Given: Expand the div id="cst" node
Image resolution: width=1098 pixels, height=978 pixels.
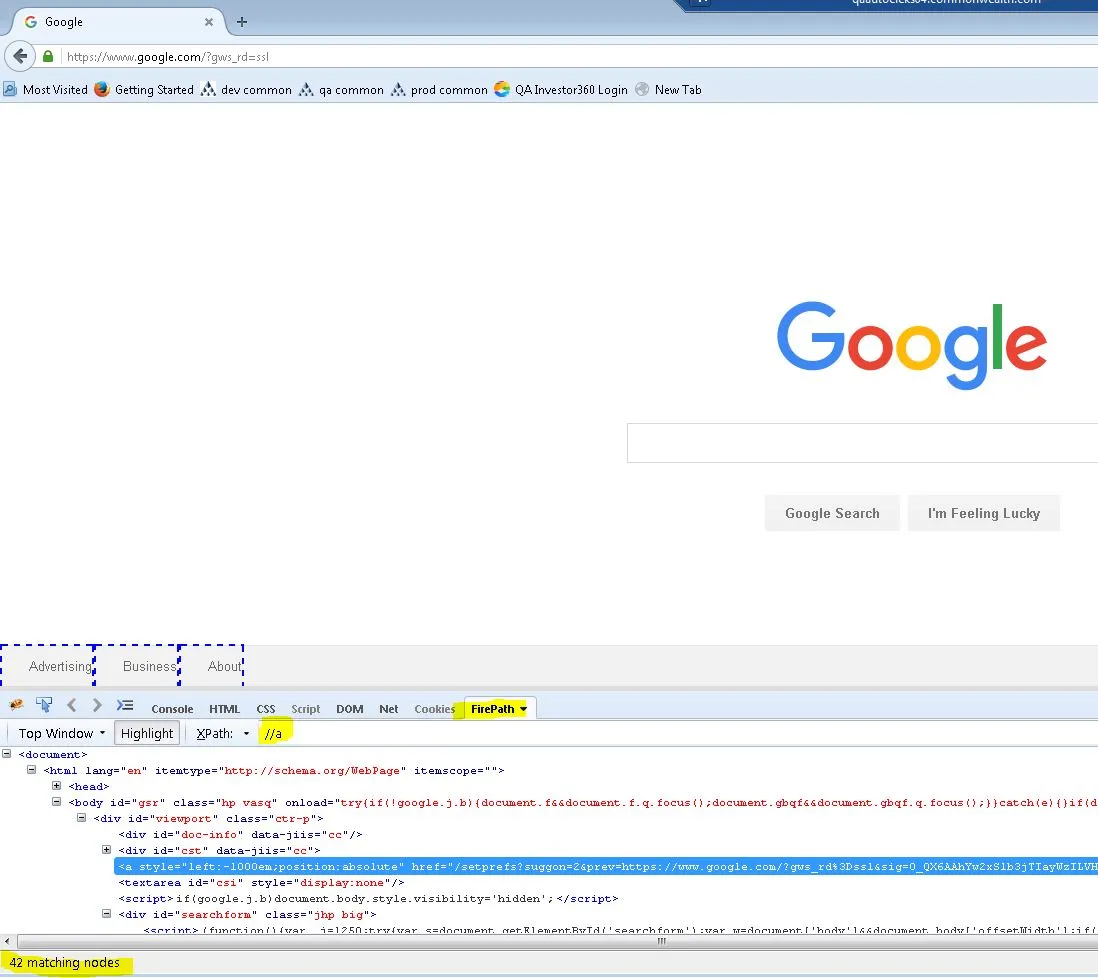Looking at the screenshot, I should [x=106, y=851].
